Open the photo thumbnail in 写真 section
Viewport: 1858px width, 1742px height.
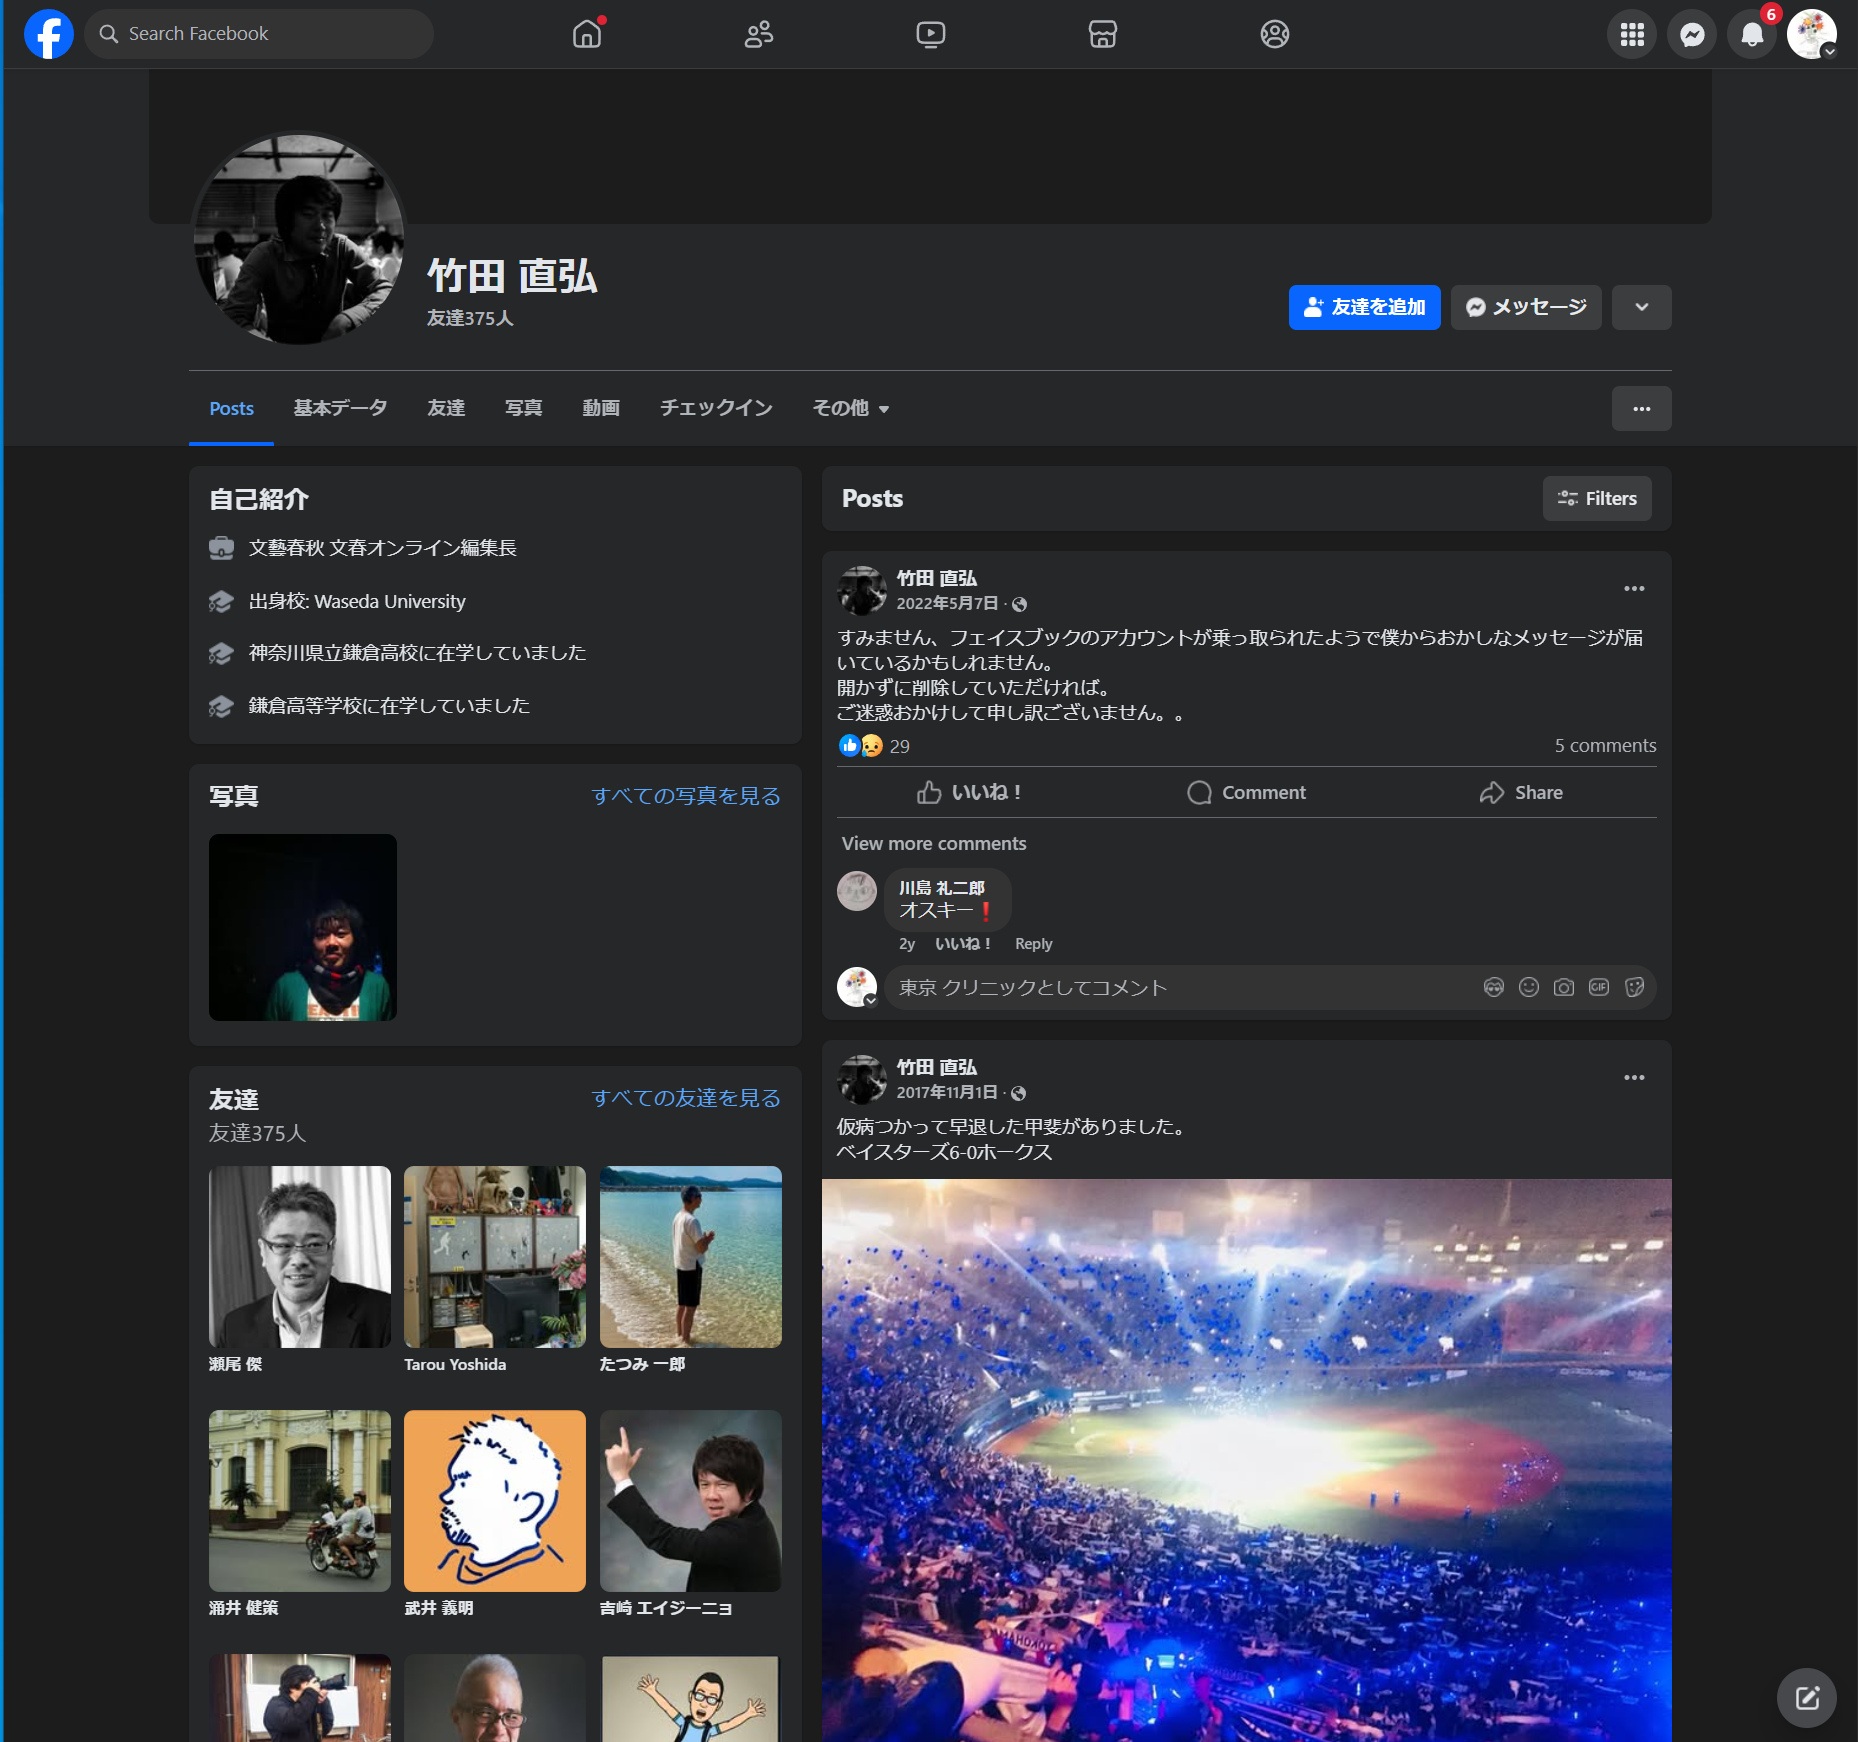302,927
